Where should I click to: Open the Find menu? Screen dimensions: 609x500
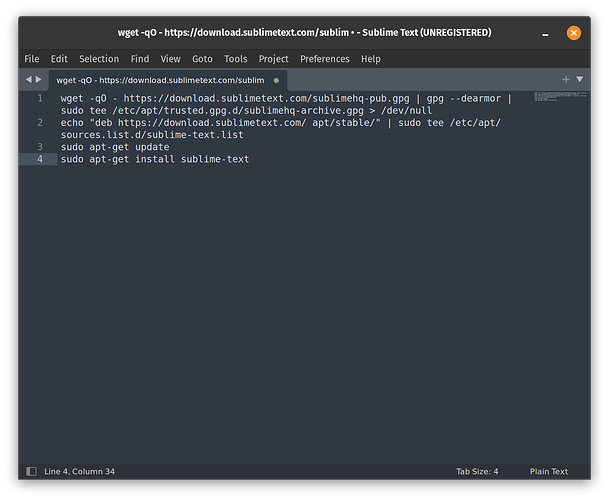pos(140,59)
